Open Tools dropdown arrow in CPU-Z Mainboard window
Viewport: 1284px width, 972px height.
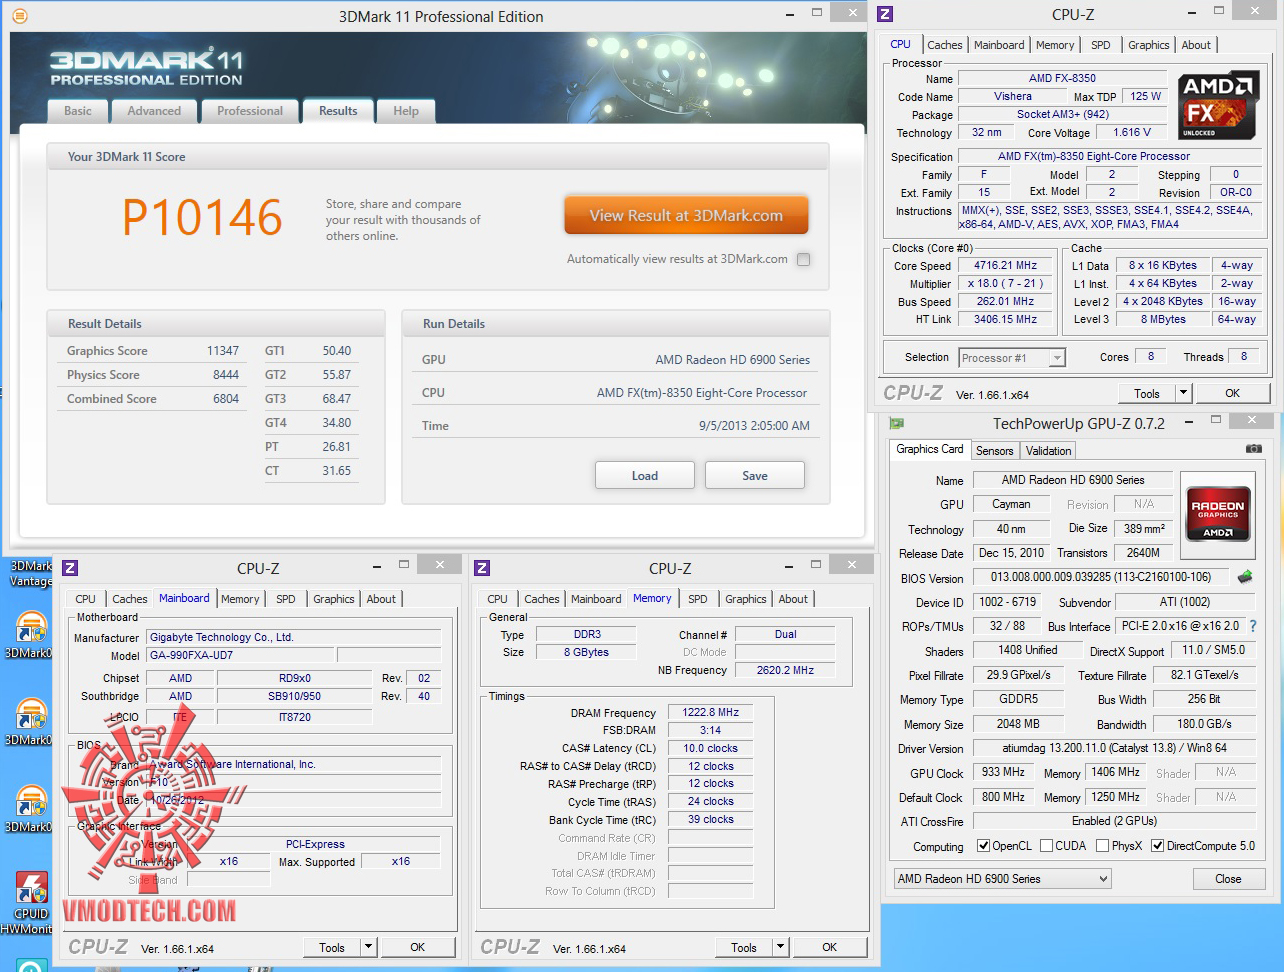[368, 947]
